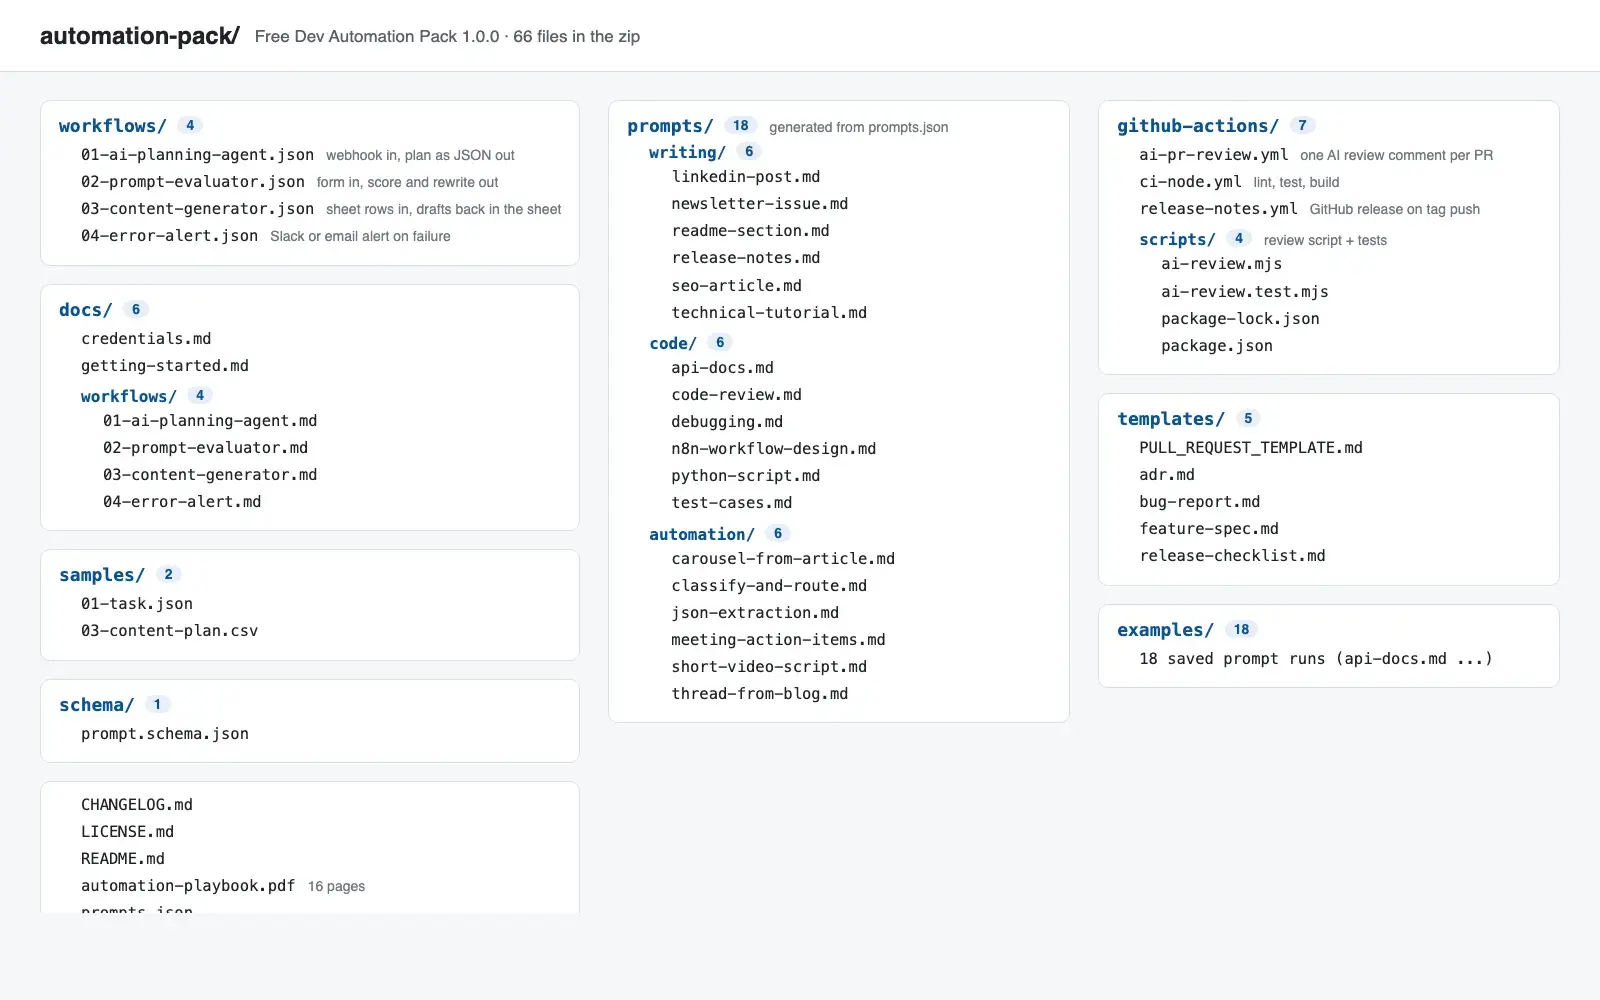Image resolution: width=1600 pixels, height=1000 pixels.
Task: Click the writing/ subfolder
Action: tap(687, 152)
